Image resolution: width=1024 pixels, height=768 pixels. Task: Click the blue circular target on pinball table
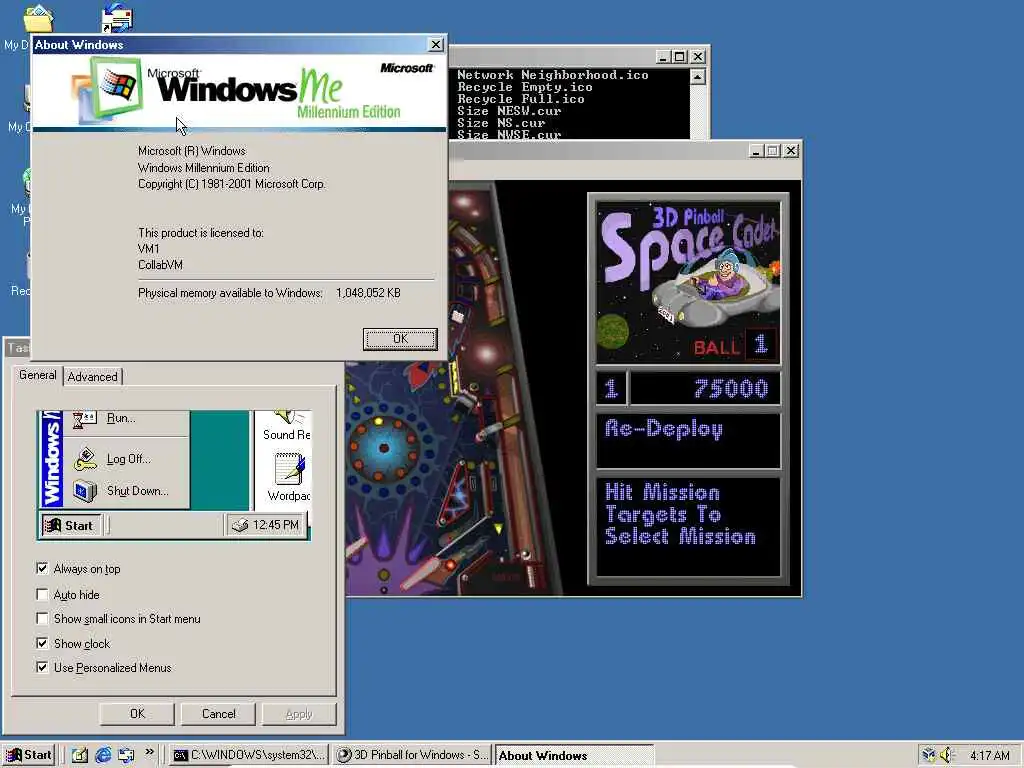click(383, 447)
